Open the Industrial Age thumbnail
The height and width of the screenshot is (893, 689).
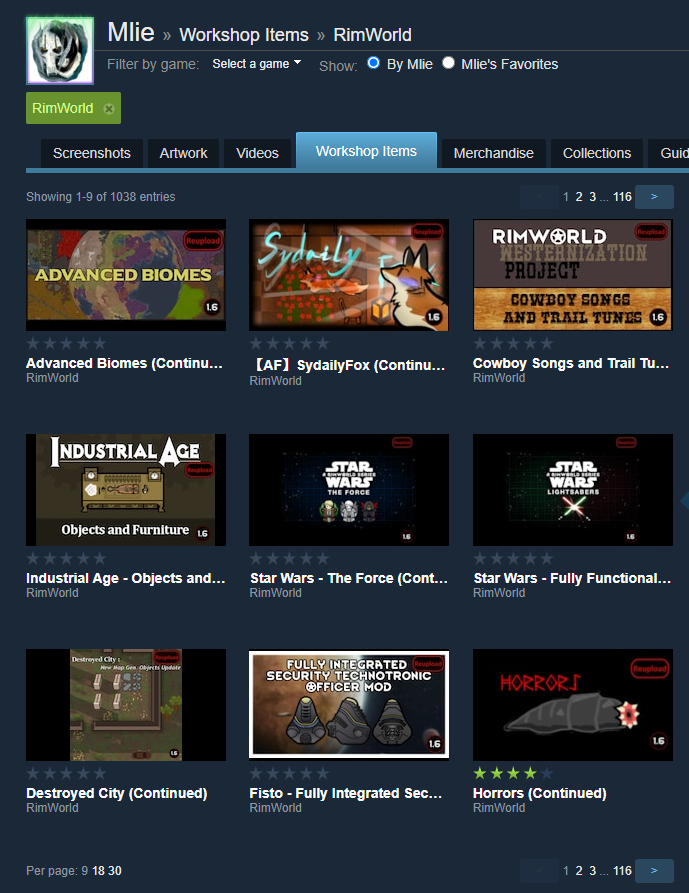click(x=126, y=490)
